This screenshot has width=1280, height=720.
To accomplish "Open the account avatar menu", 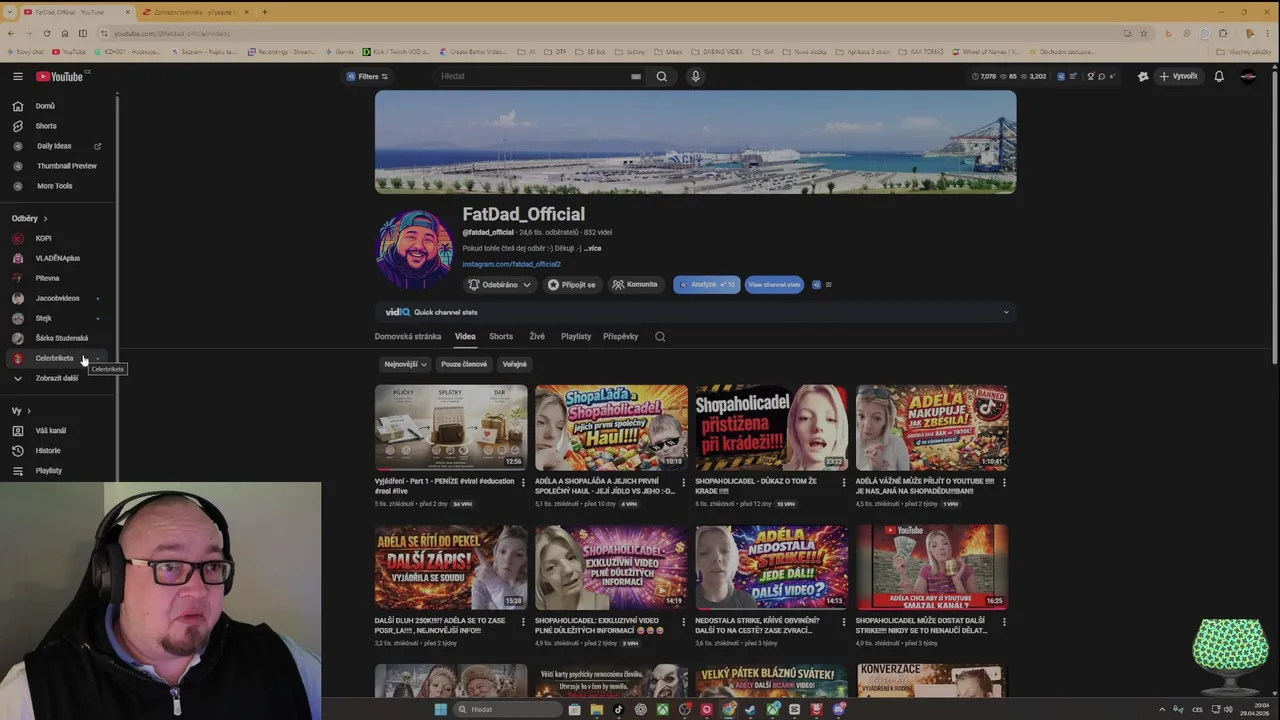I will tap(1248, 76).
